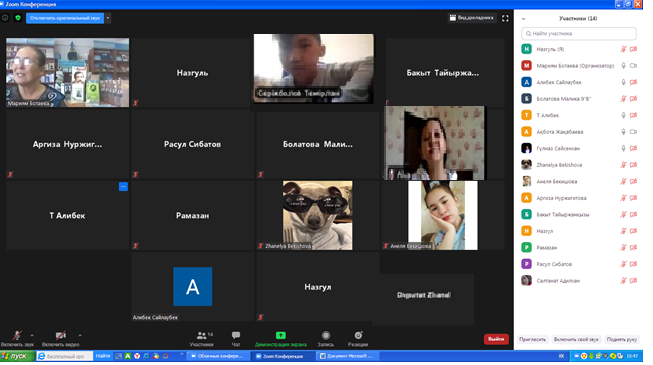
Task: Open the Chat icon
Action: pos(236,335)
